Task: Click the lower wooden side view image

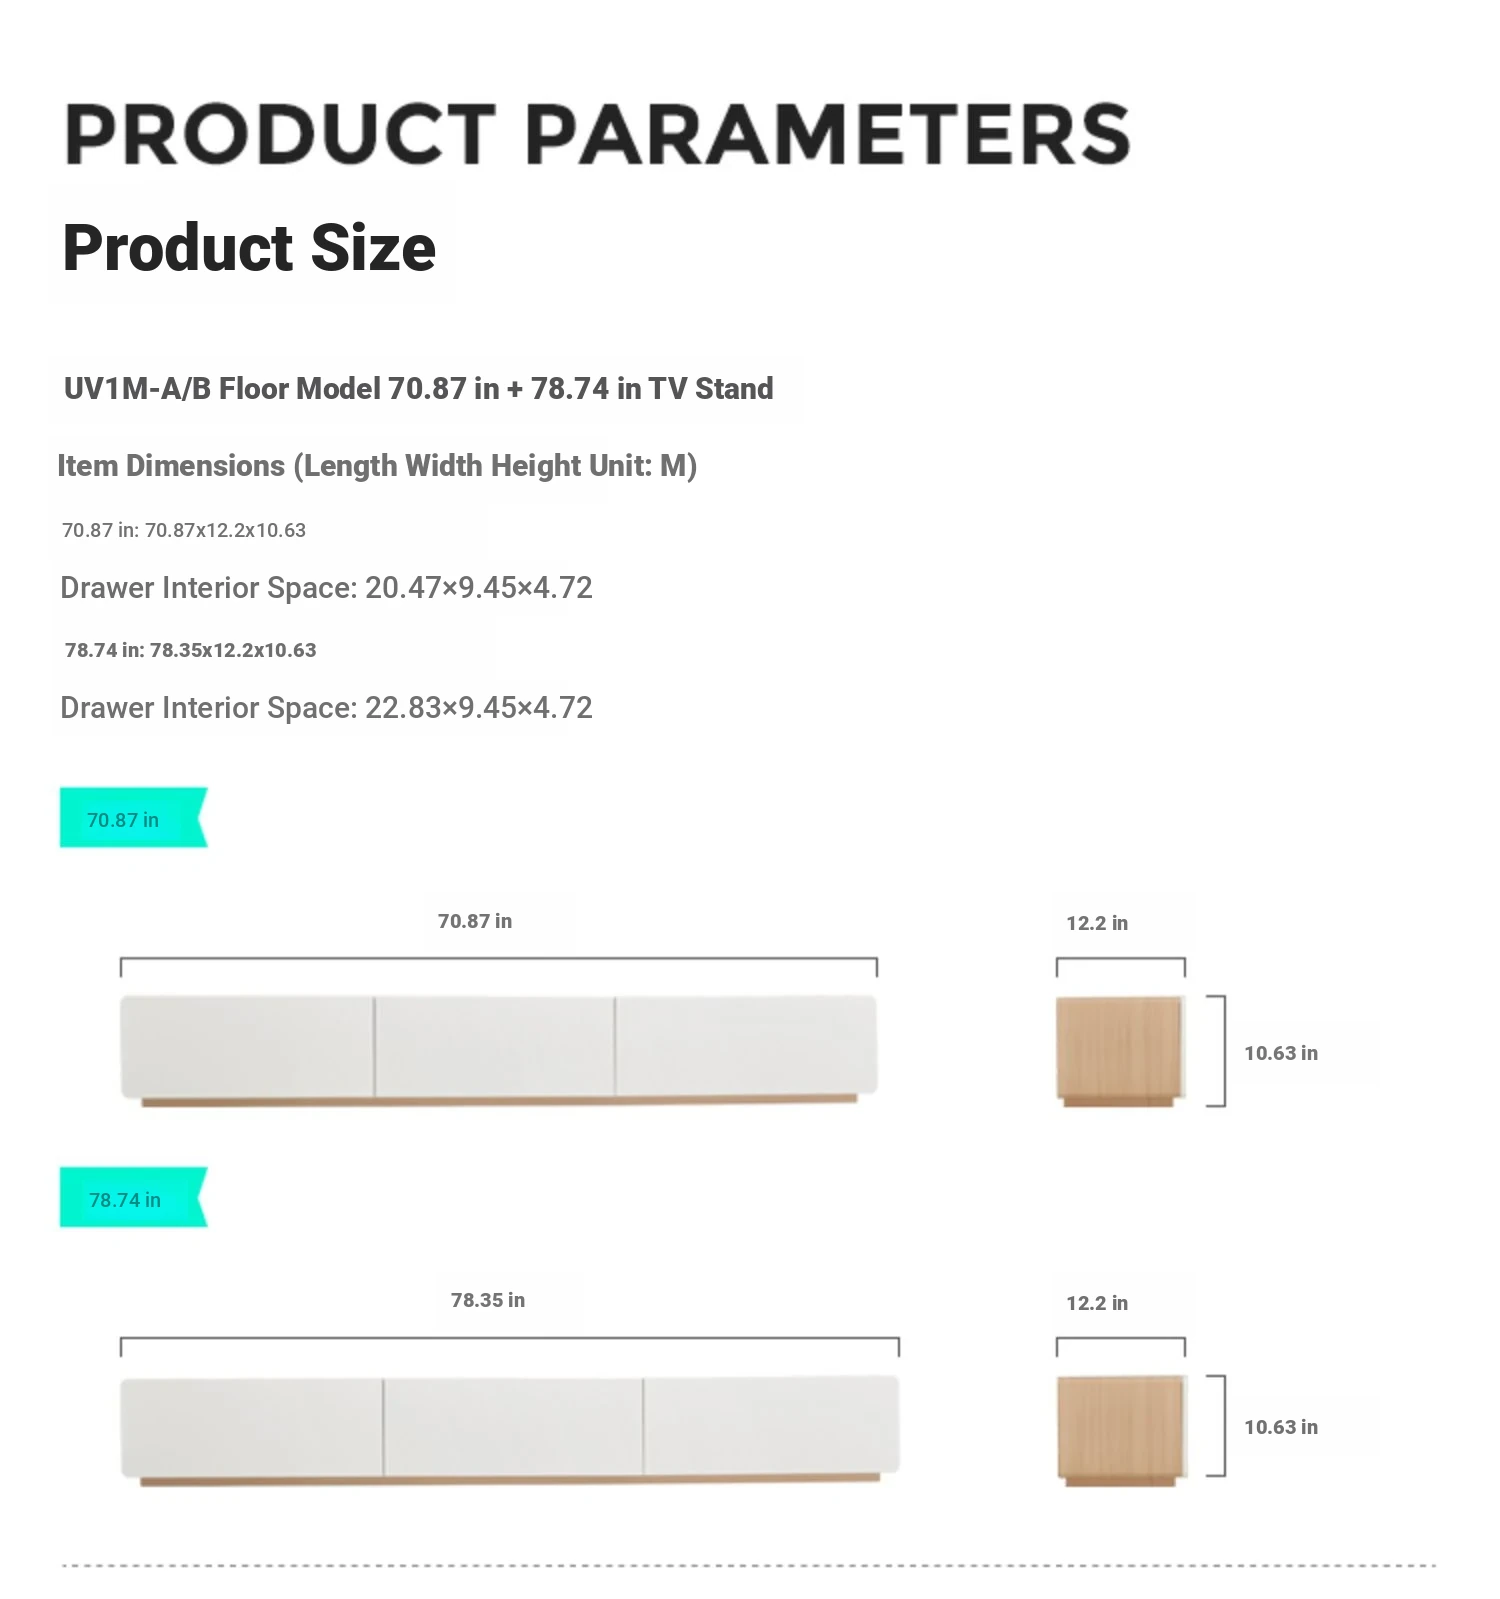Action: 1121,1431
